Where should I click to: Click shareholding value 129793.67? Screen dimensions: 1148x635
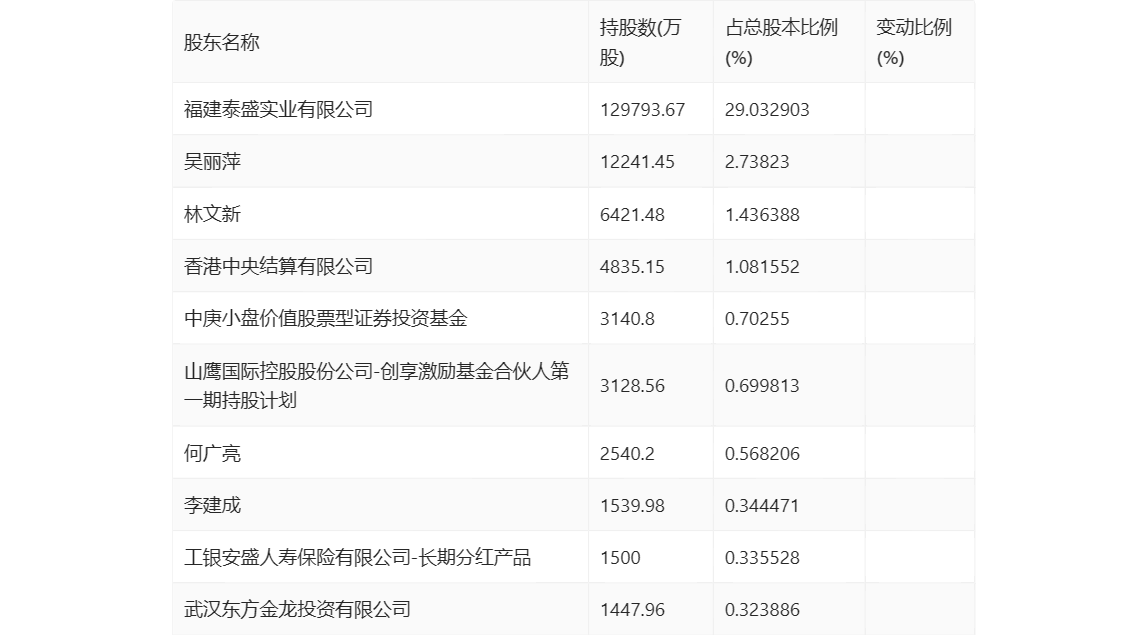tap(642, 110)
